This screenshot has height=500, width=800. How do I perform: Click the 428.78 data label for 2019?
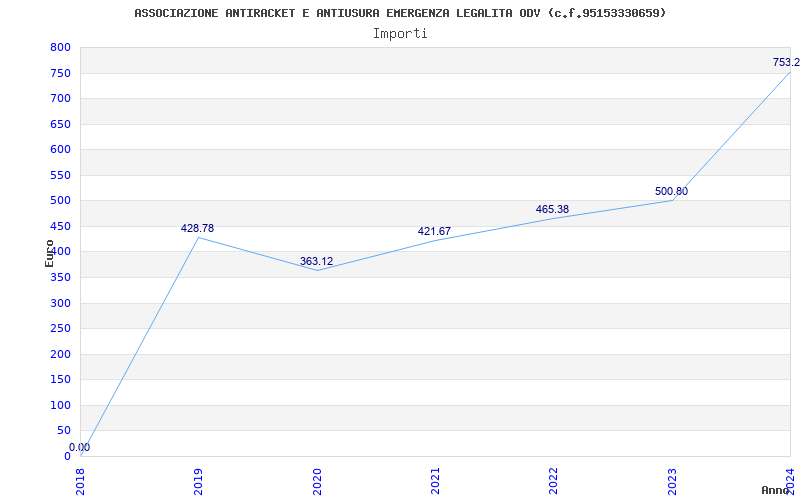tap(197, 229)
